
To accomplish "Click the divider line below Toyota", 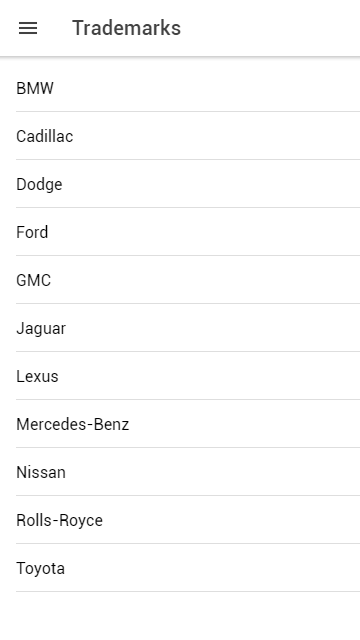I will [x=188, y=591].
